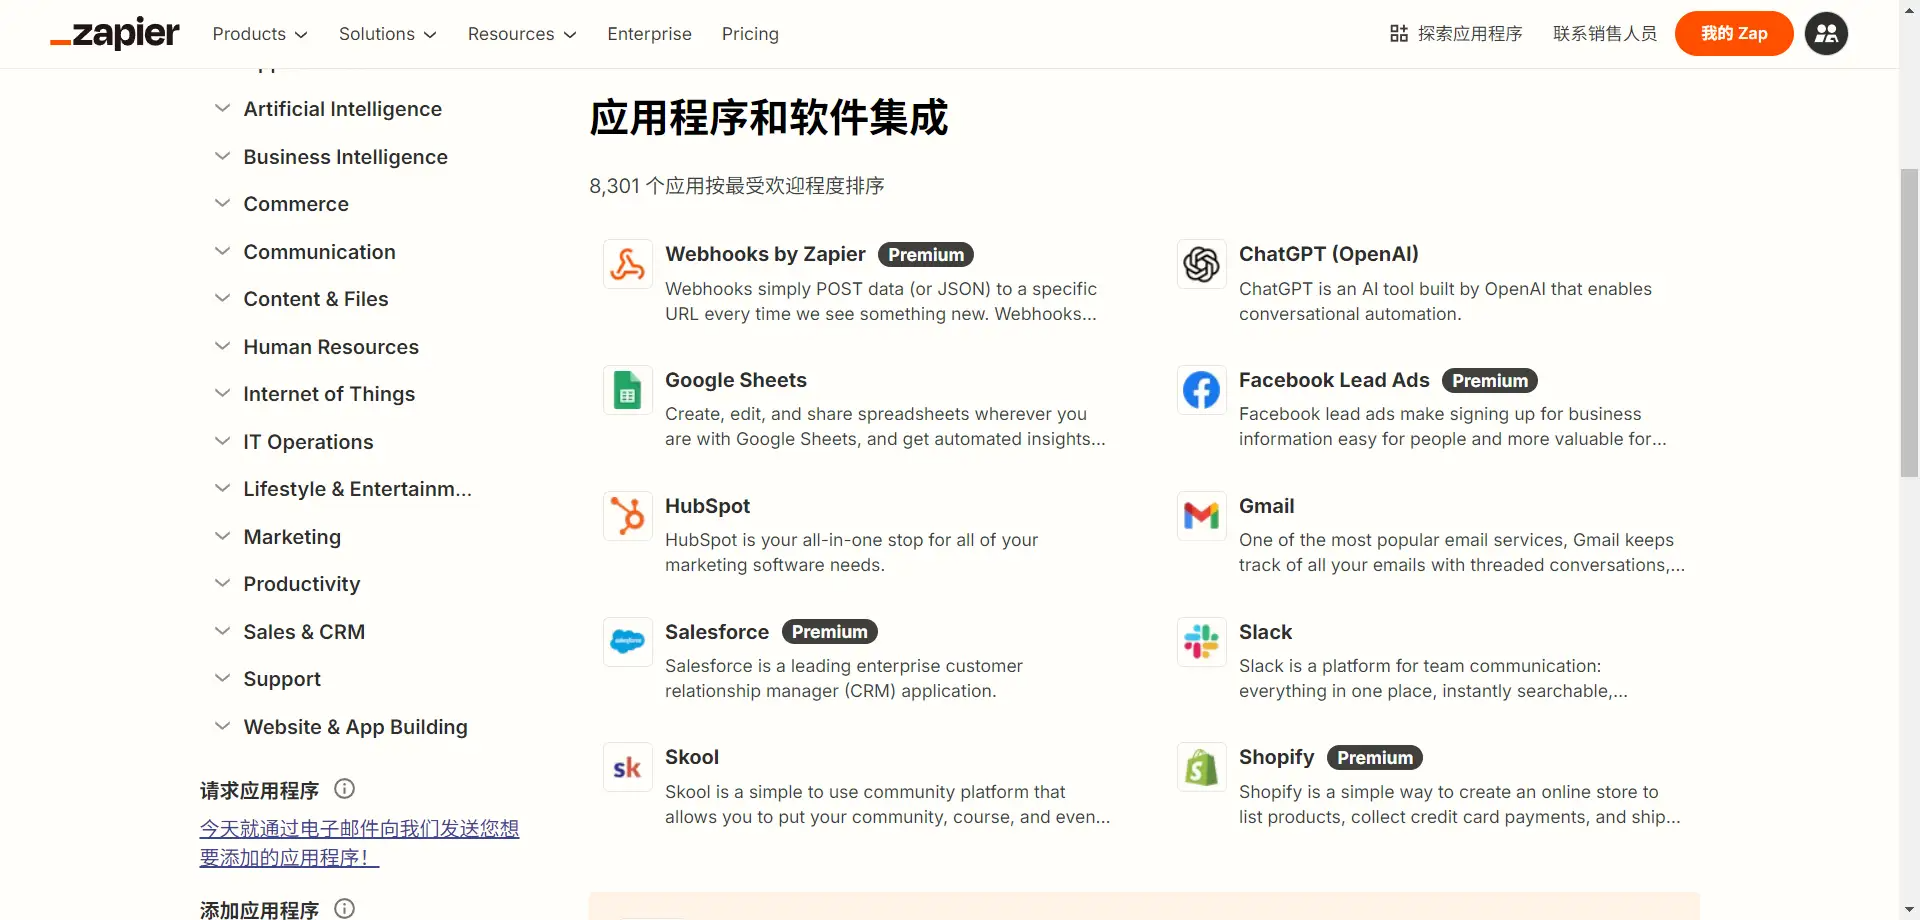Expand the Support category chevron
This screenshot has height=920, width=1920.
pyautogui.click(x=222, y=678)
